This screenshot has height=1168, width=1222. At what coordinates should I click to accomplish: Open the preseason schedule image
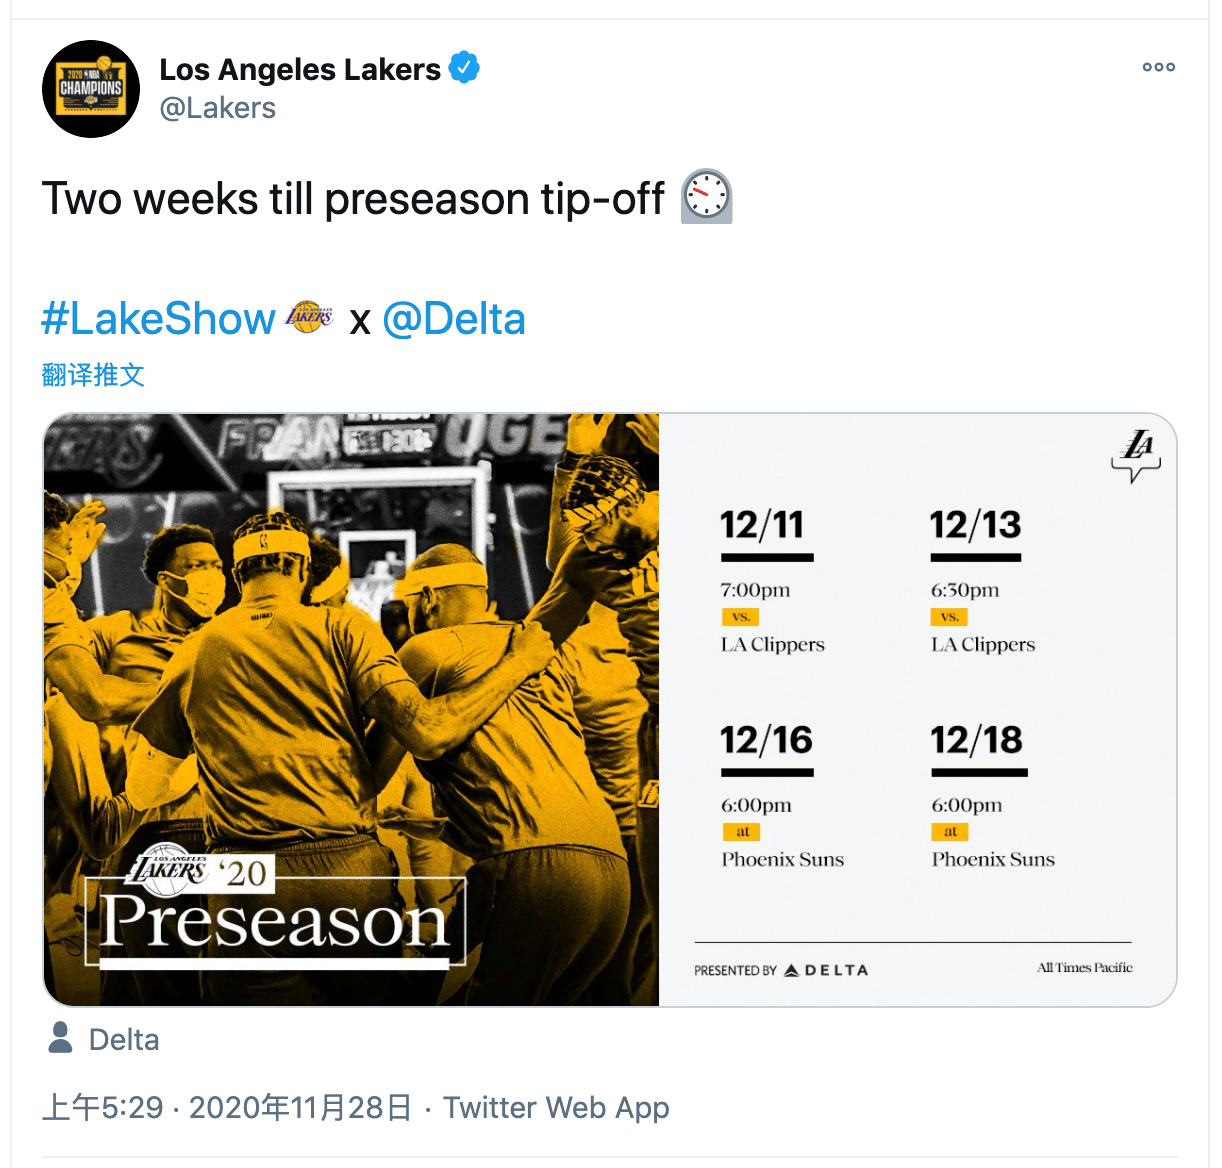610,710
